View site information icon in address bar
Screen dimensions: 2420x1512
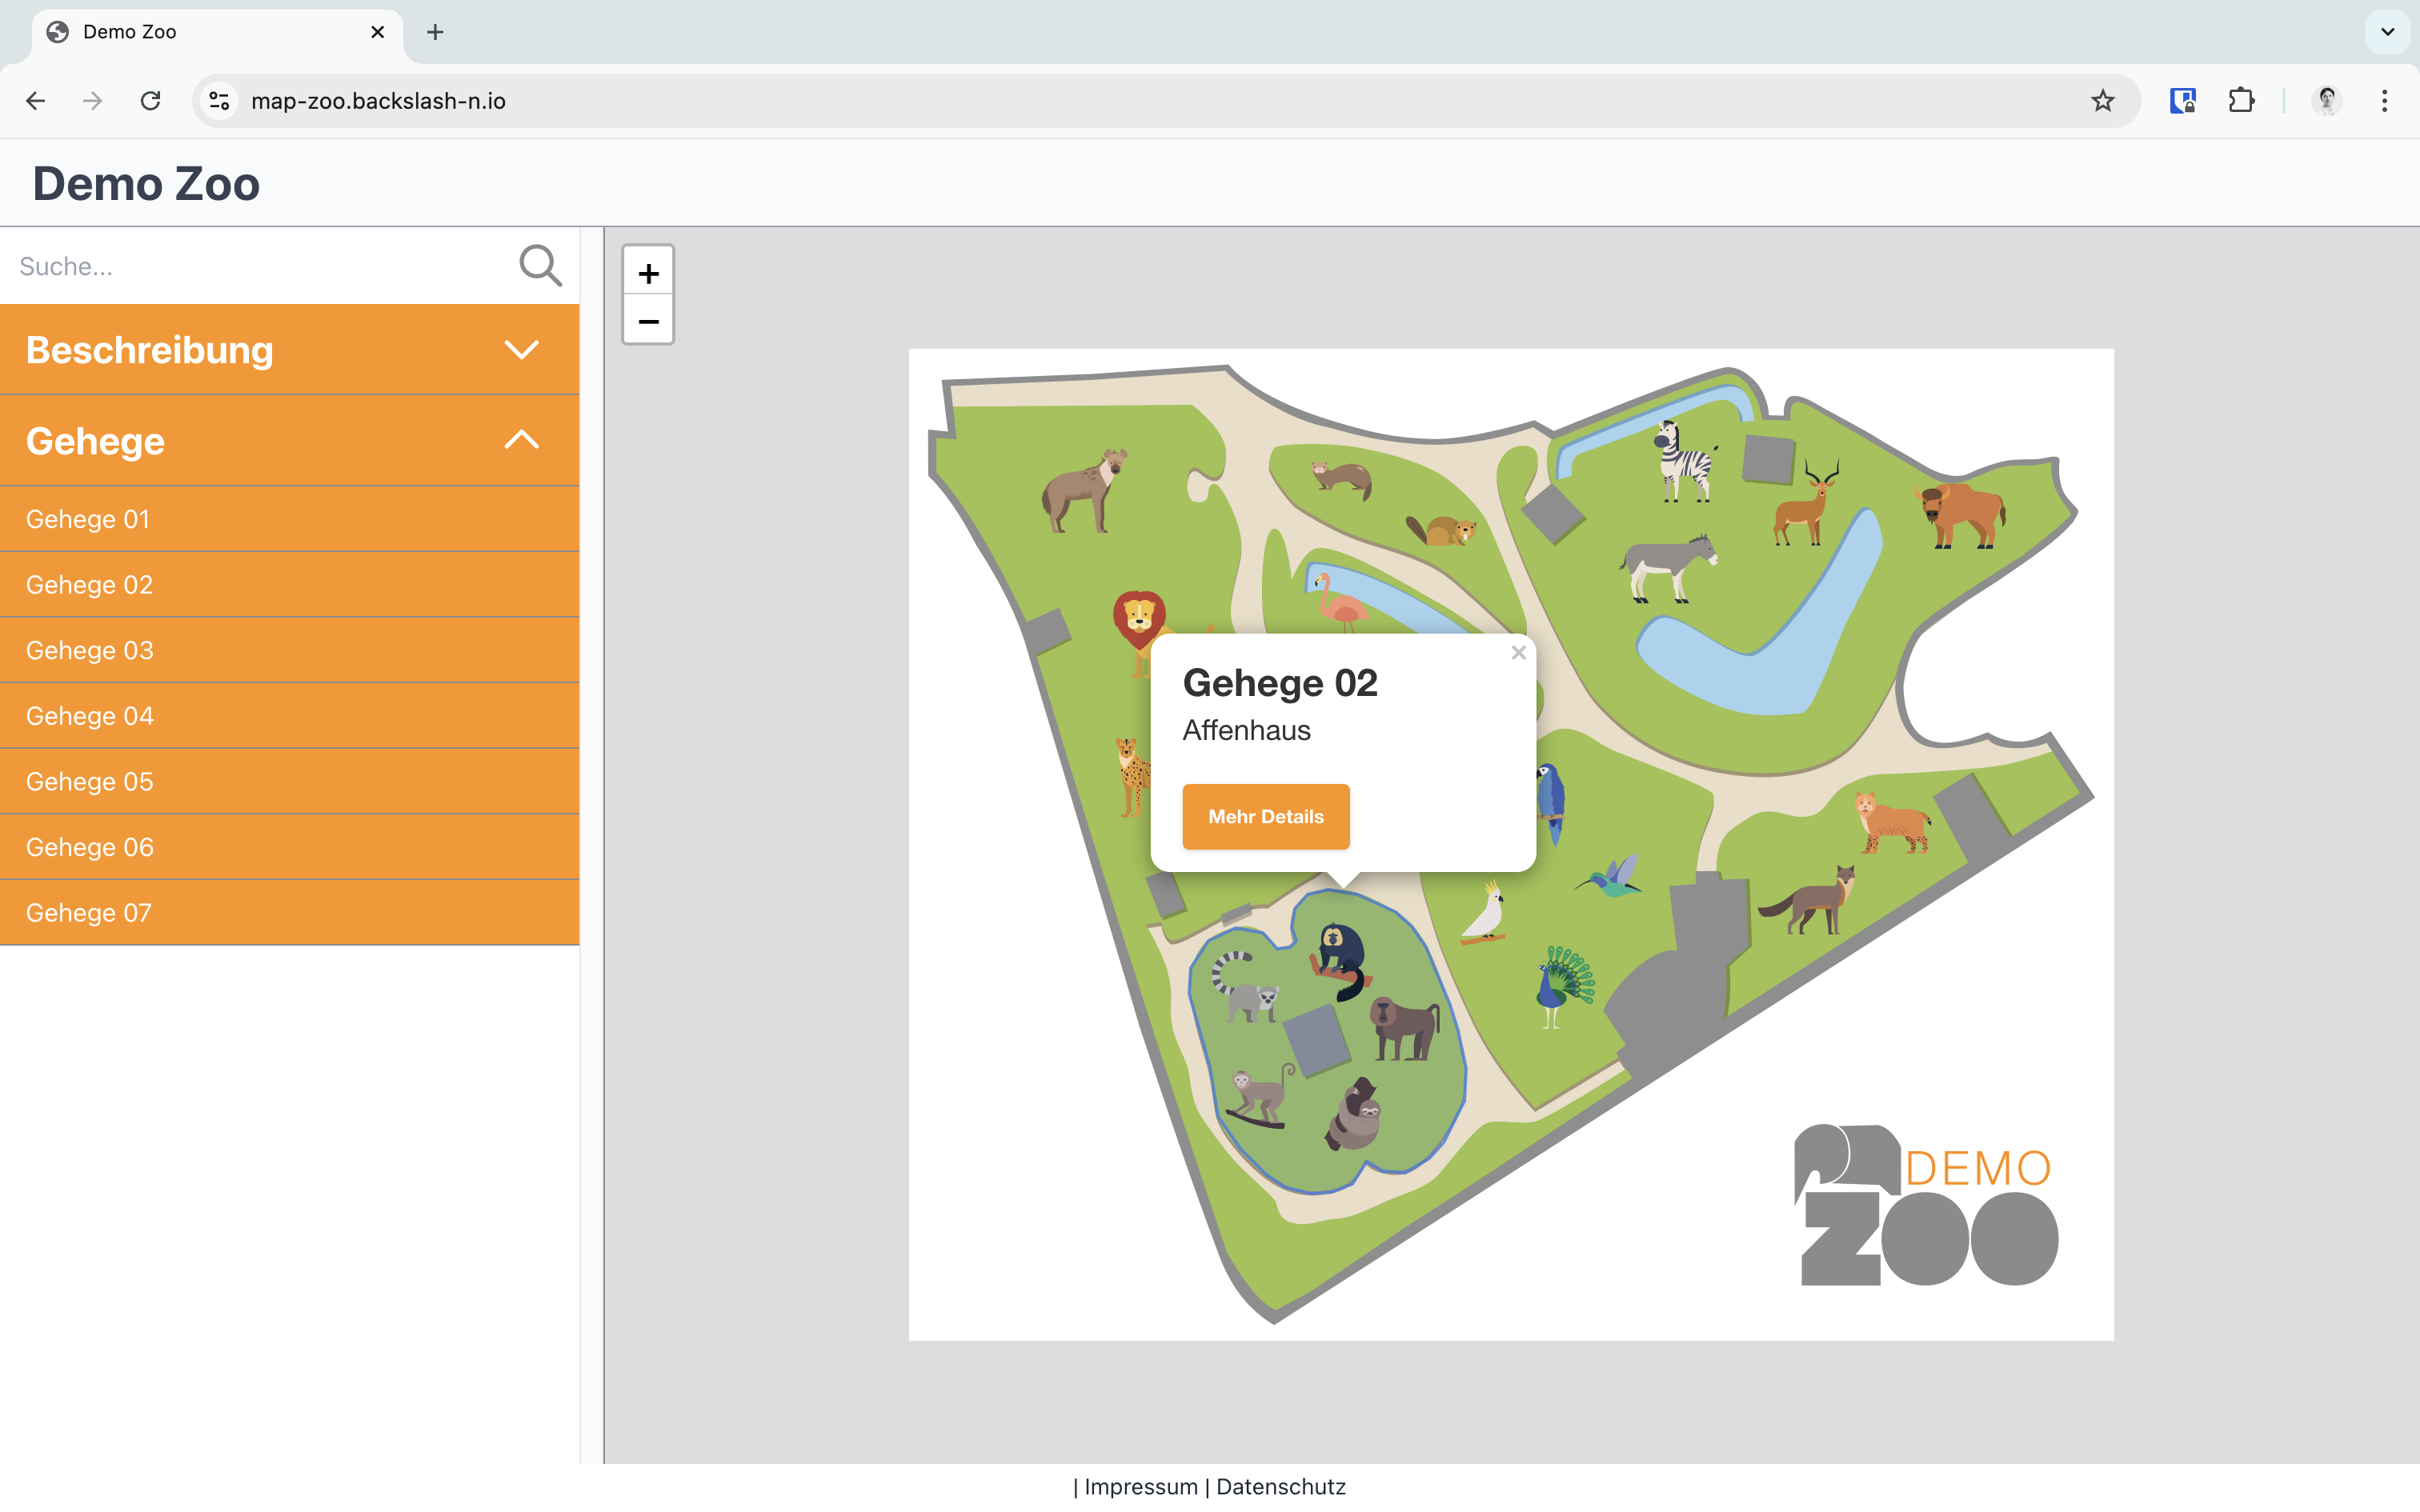(x=219, y=101)
